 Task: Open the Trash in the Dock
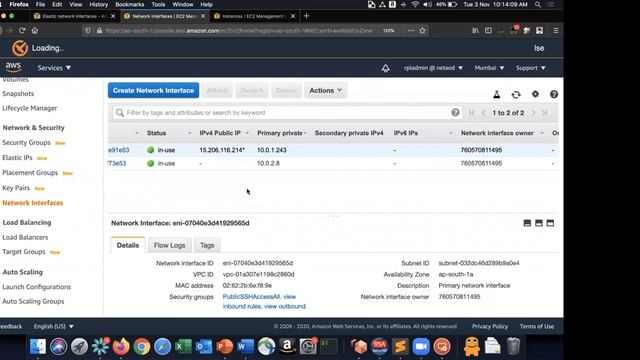tap(513, 347)
